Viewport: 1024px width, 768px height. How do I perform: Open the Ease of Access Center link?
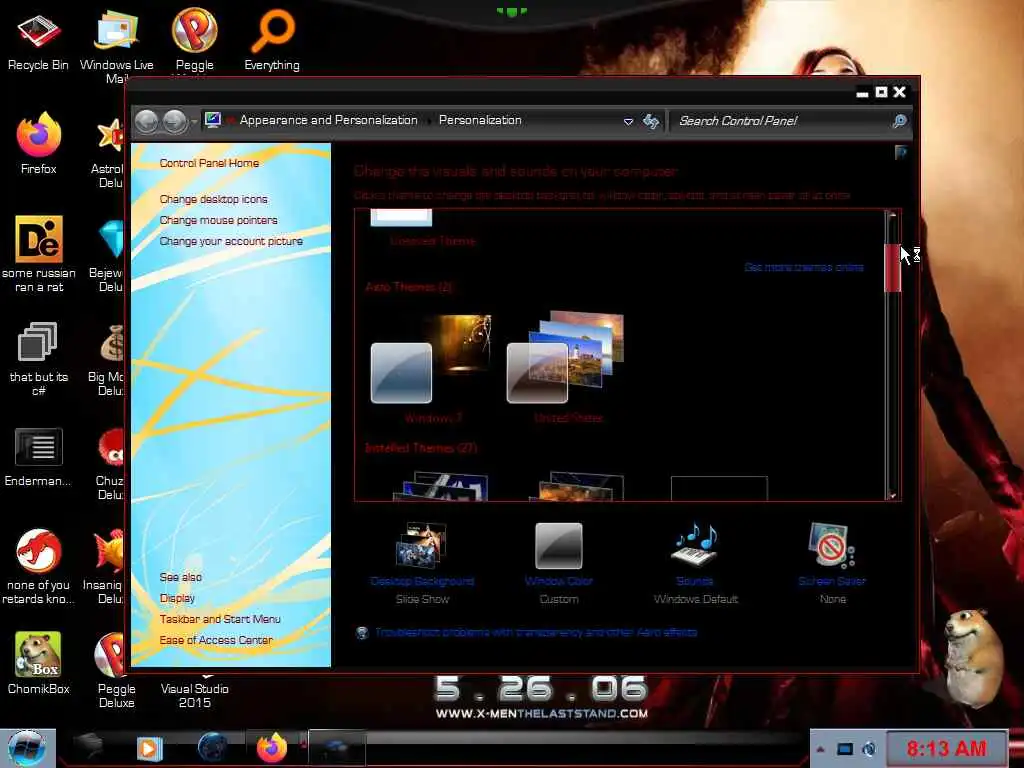coord(216,640)
